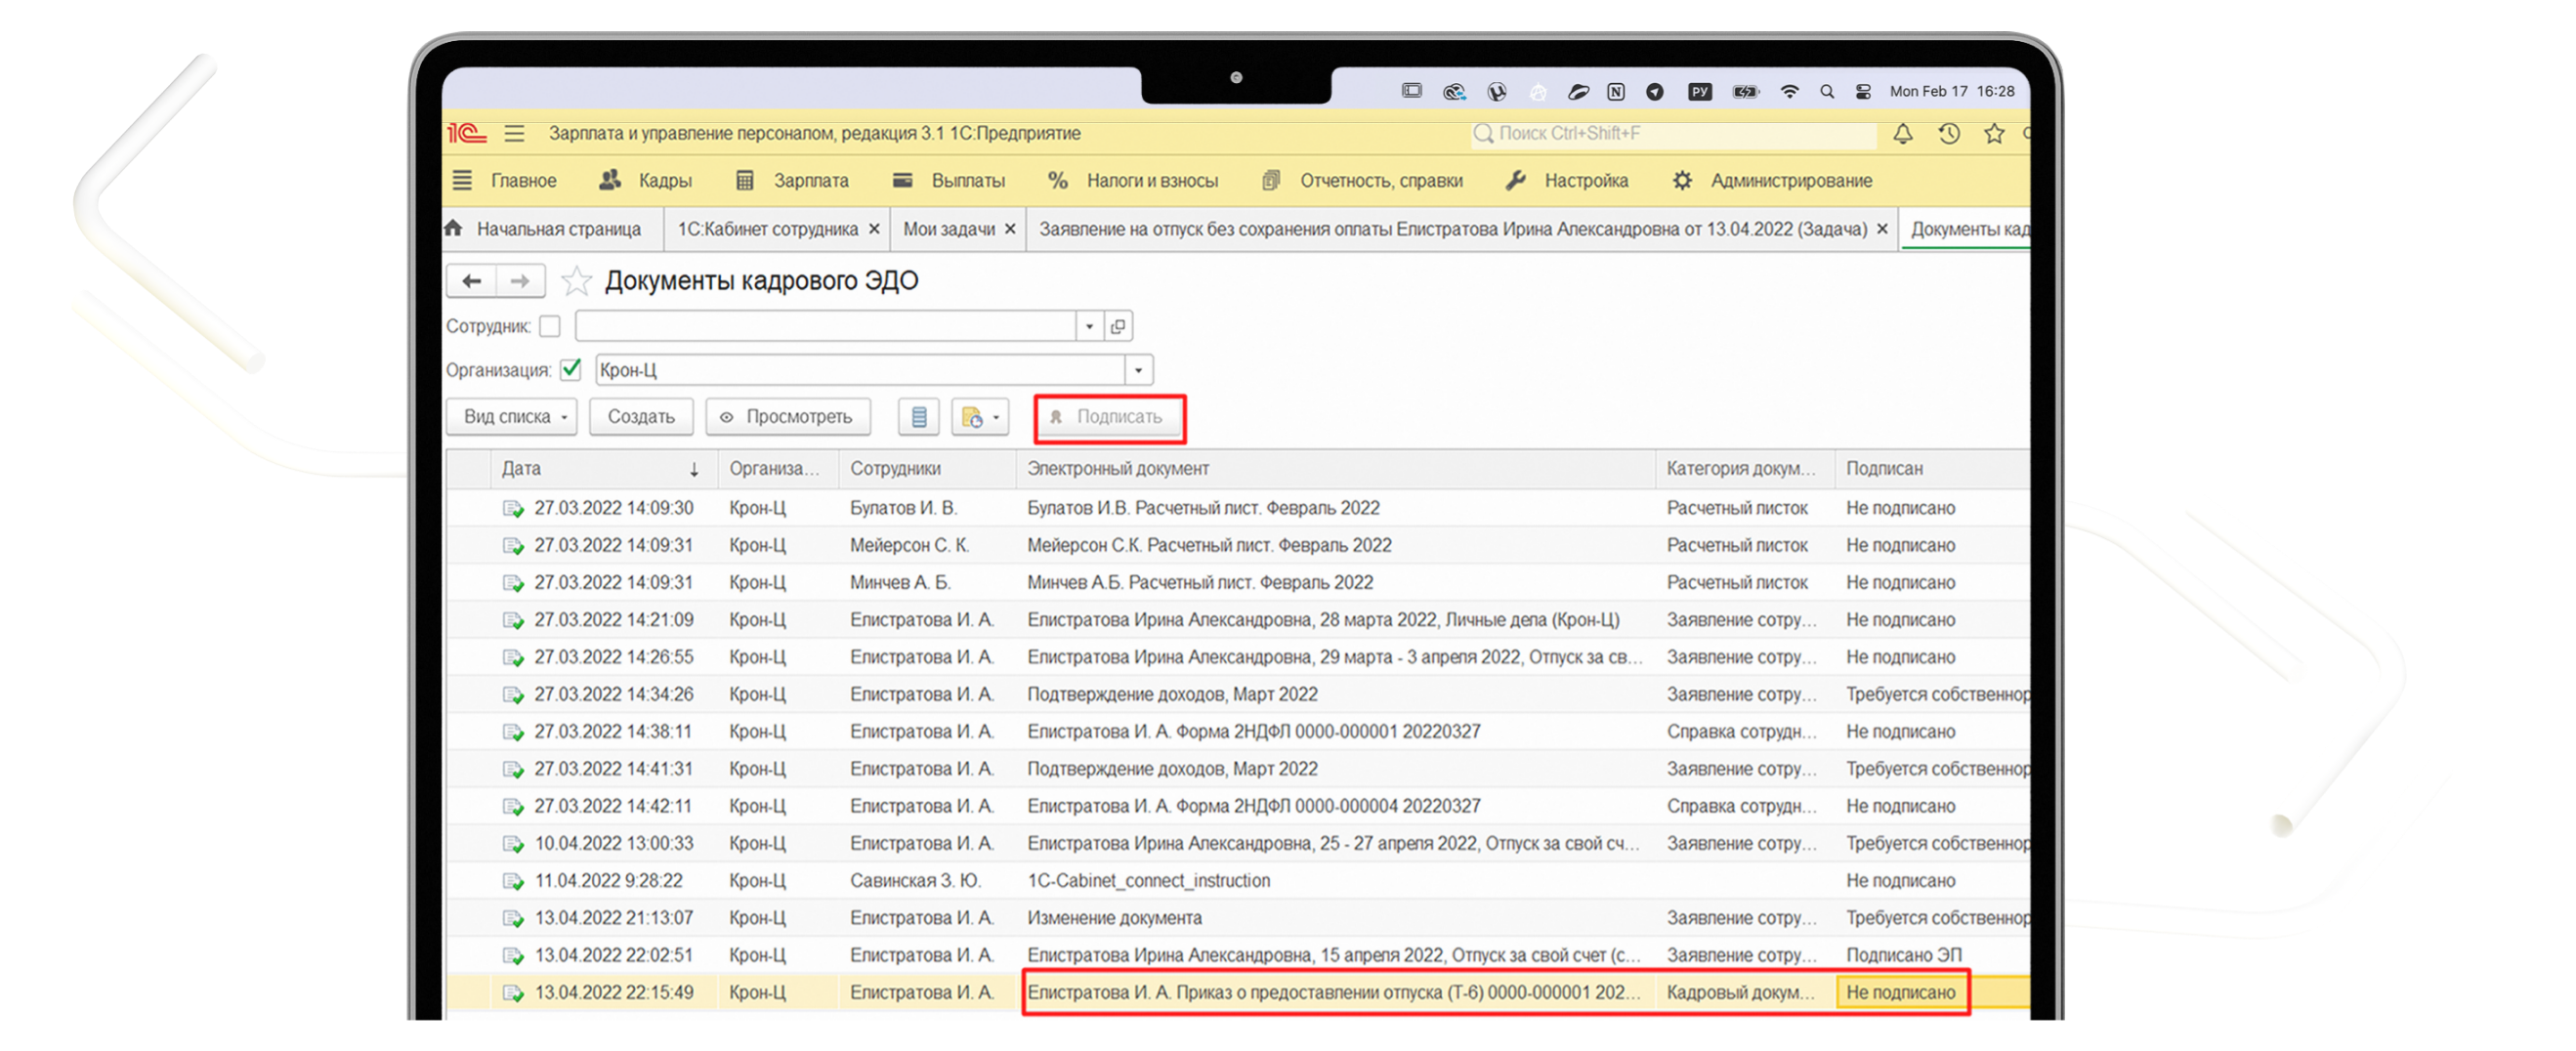
Task: Click the back navigation arrow
Action: click(x=472, y=281)
